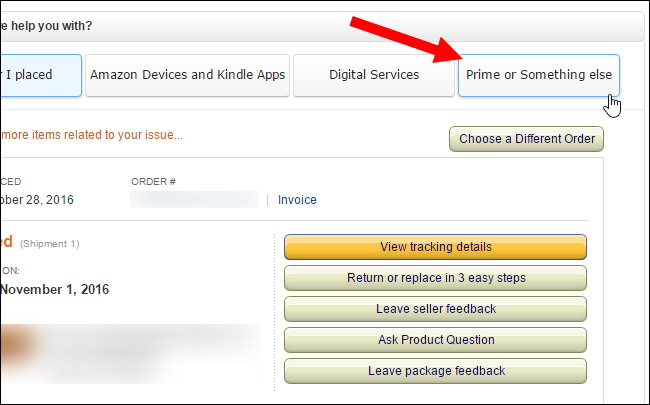Click the order date text, 28, 2016
Viewport: 650px width, 405px height.
(37, 200)
